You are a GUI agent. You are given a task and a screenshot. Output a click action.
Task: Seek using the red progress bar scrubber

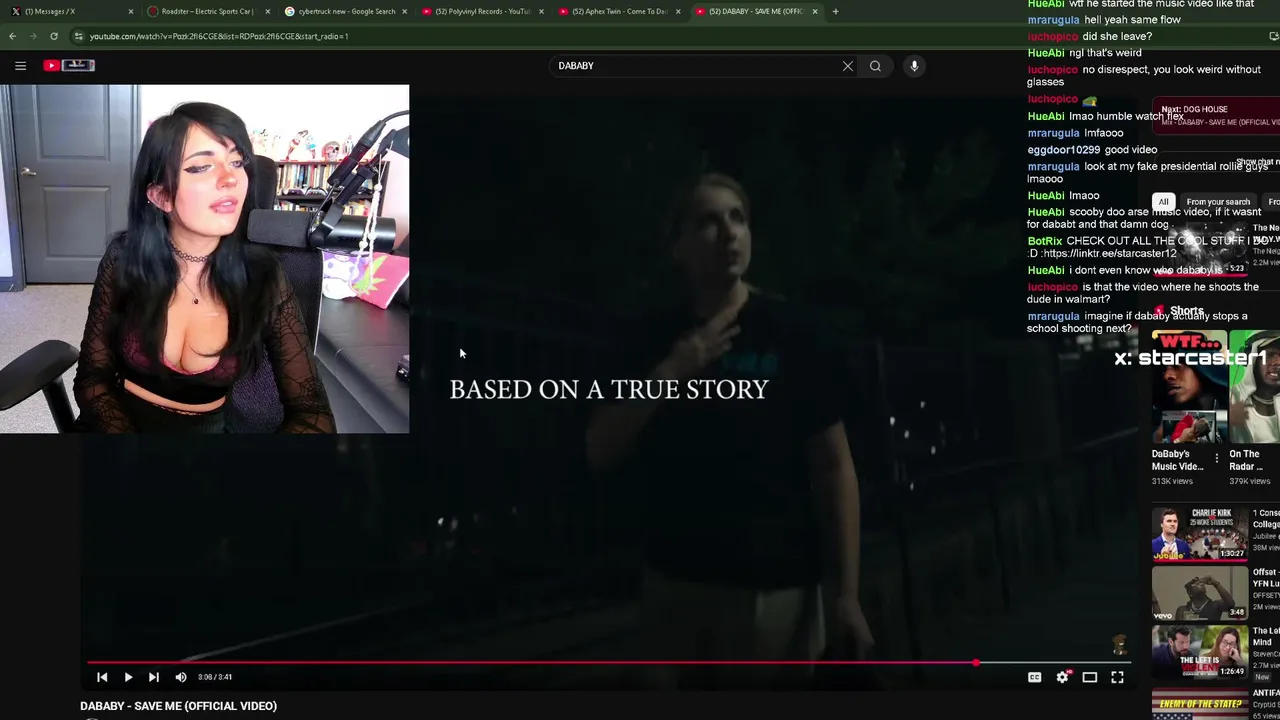(x=975, y=662)
